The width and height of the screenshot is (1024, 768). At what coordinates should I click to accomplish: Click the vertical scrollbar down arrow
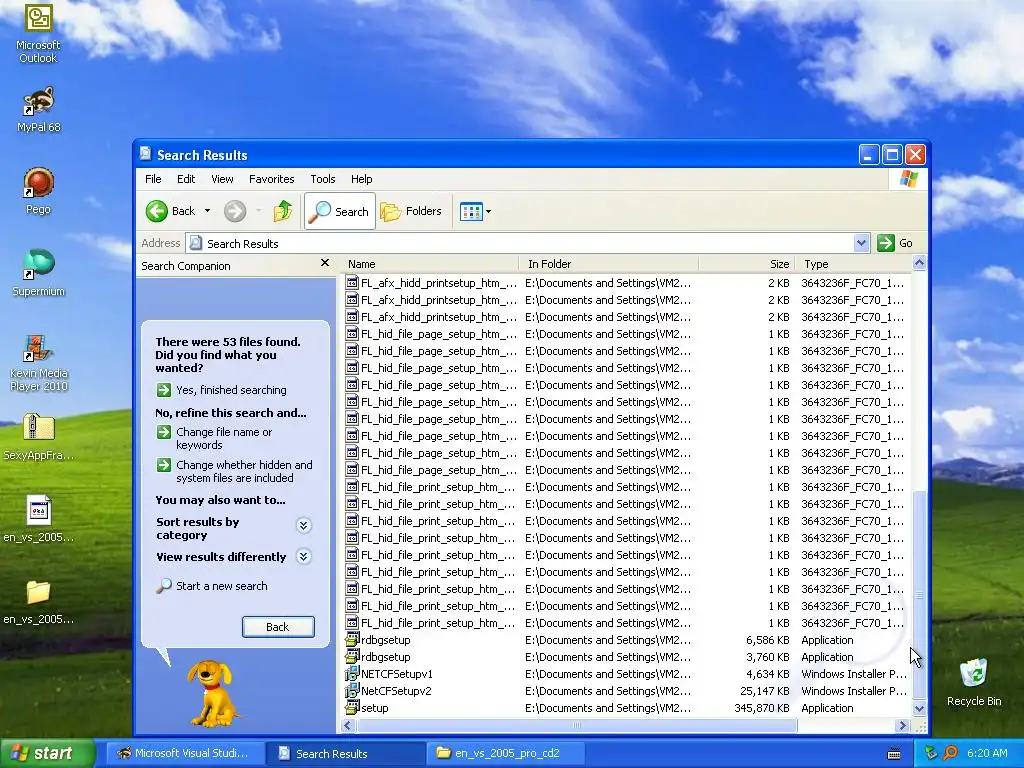click(919, 709)
